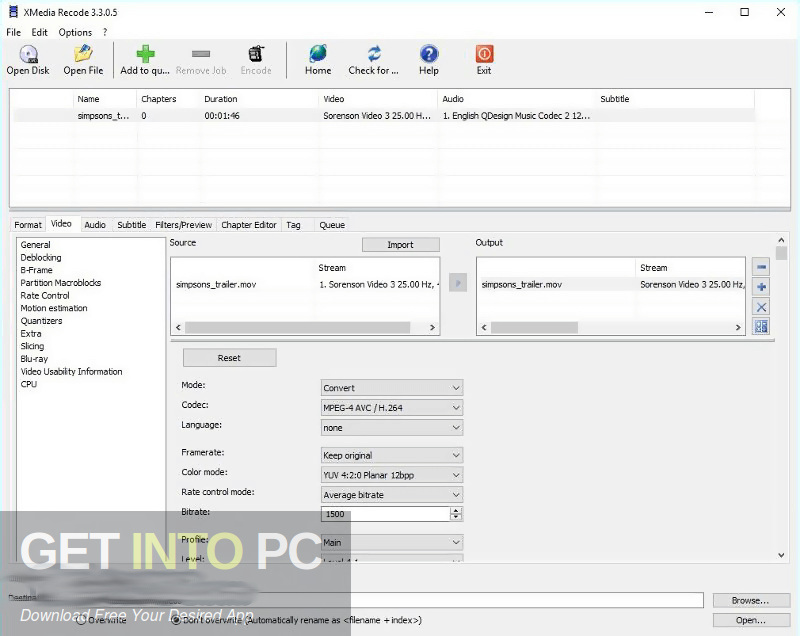Image resolution: width=800 pixels, height=636 pixels.
Task: Select Quantizers settings item
Action: tap(41, 321)
